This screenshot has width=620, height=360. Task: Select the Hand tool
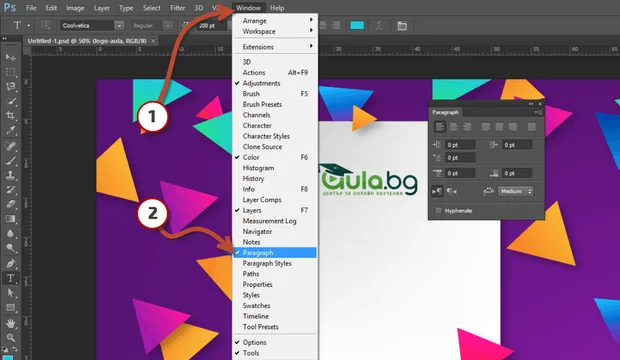pyautogui.click(x=11, y=323)
